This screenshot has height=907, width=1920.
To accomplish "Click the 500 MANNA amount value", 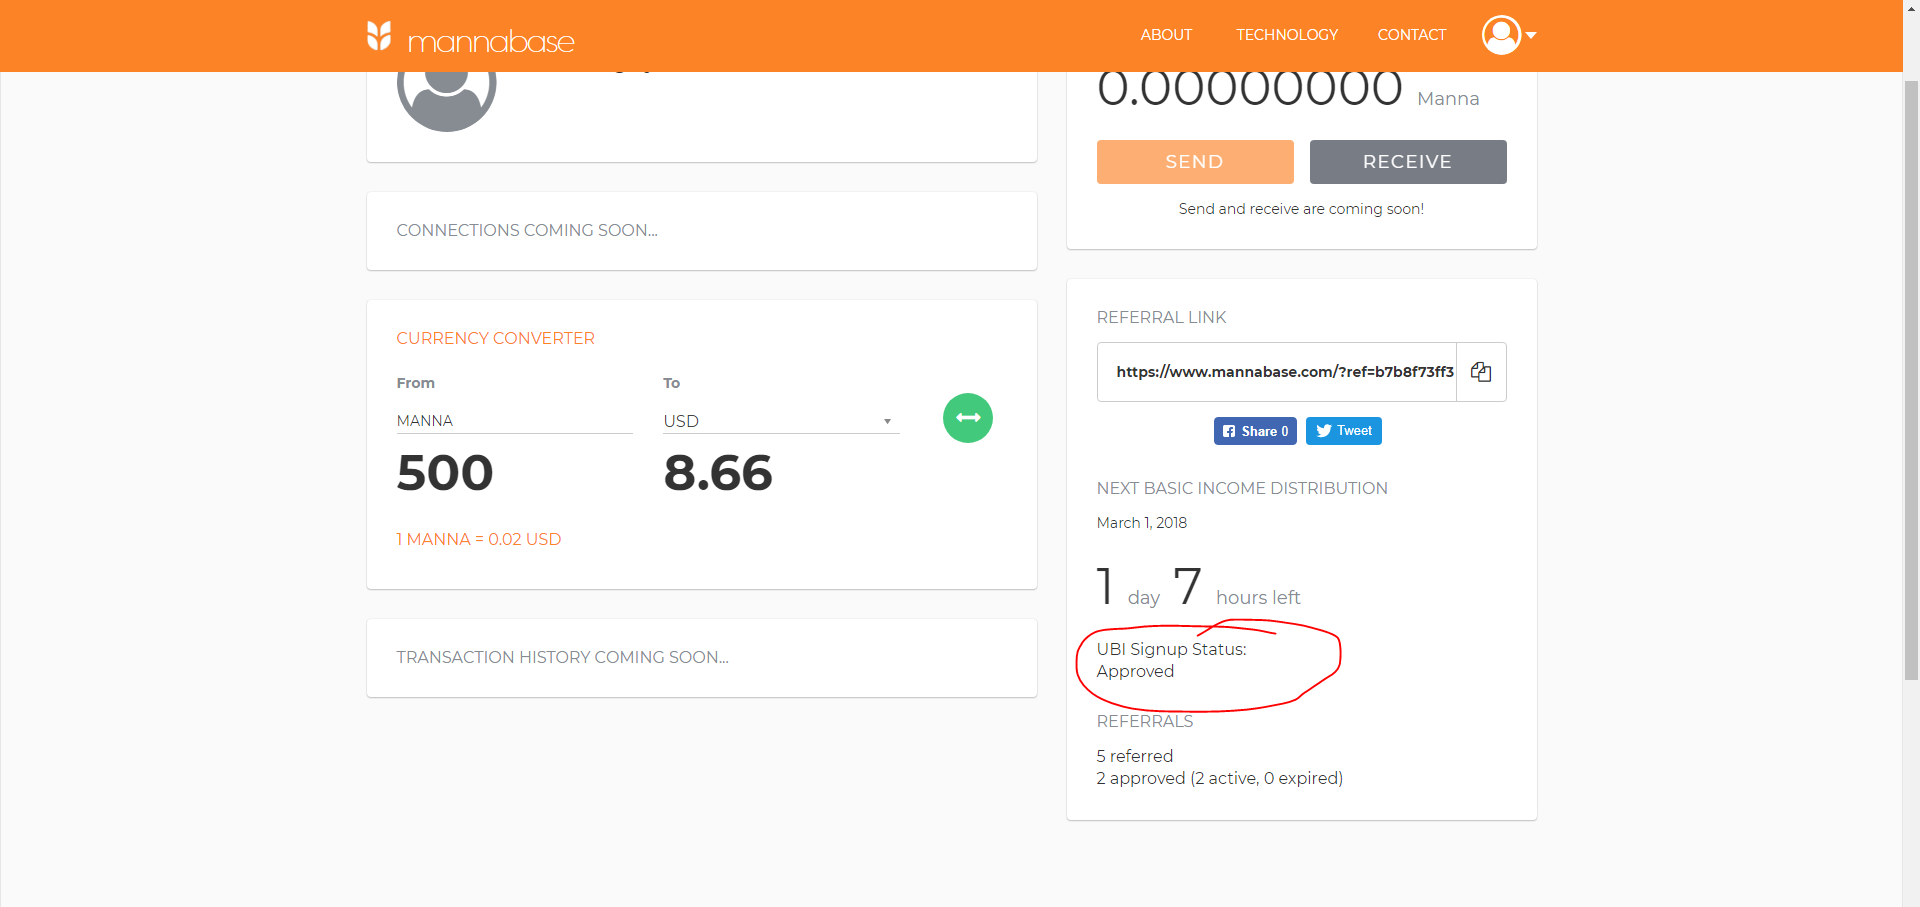I will (x=445, y=473).
